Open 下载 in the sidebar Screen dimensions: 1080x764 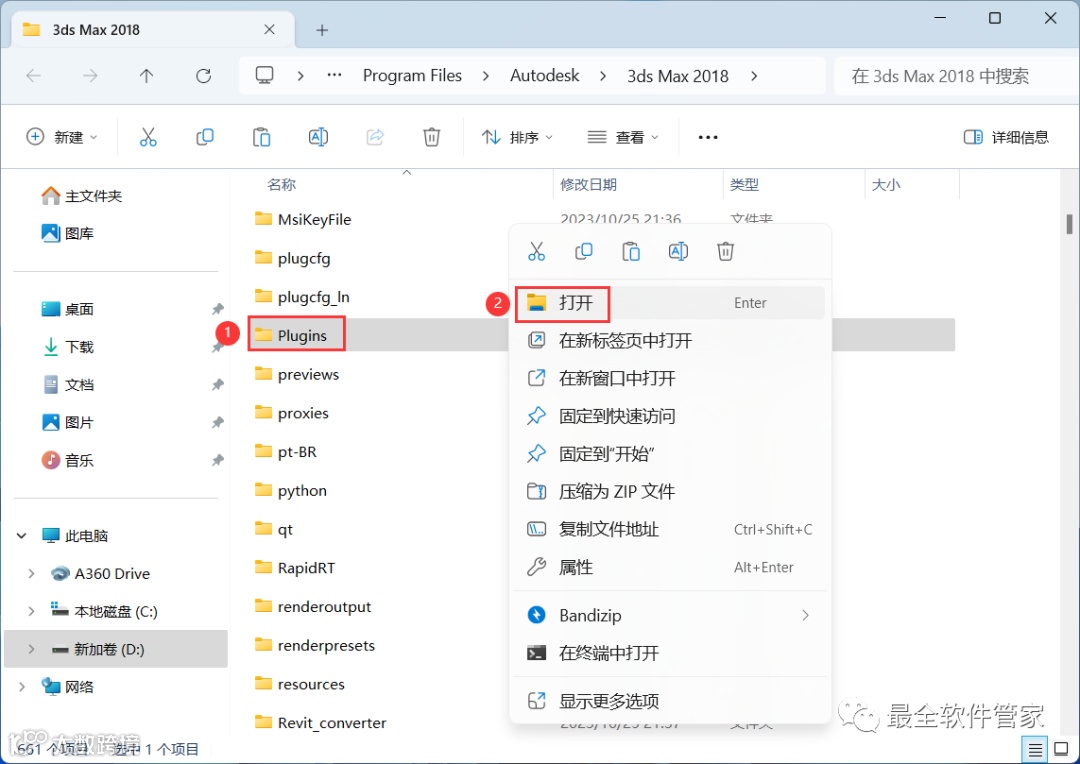tap(68, 347)
